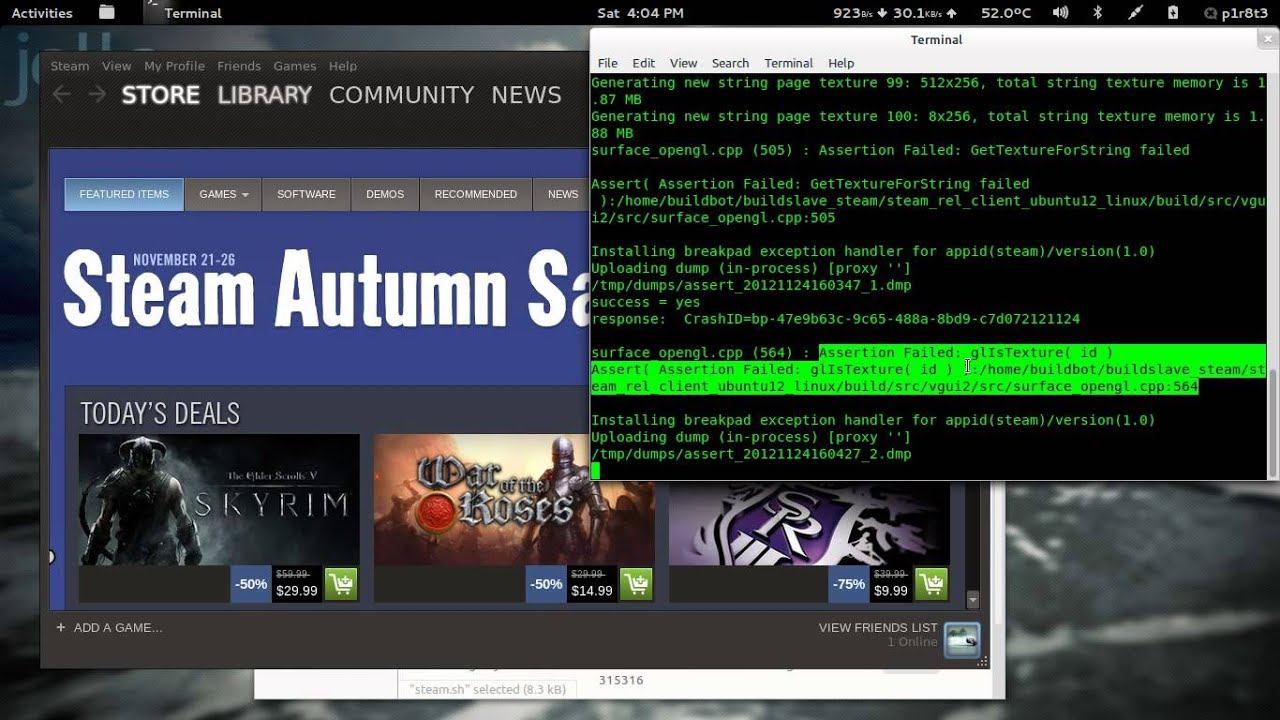Viewport: 1280px width, 720px height.
Task: Click the plus icon beside Add a Game
Action: coord(61,627)
